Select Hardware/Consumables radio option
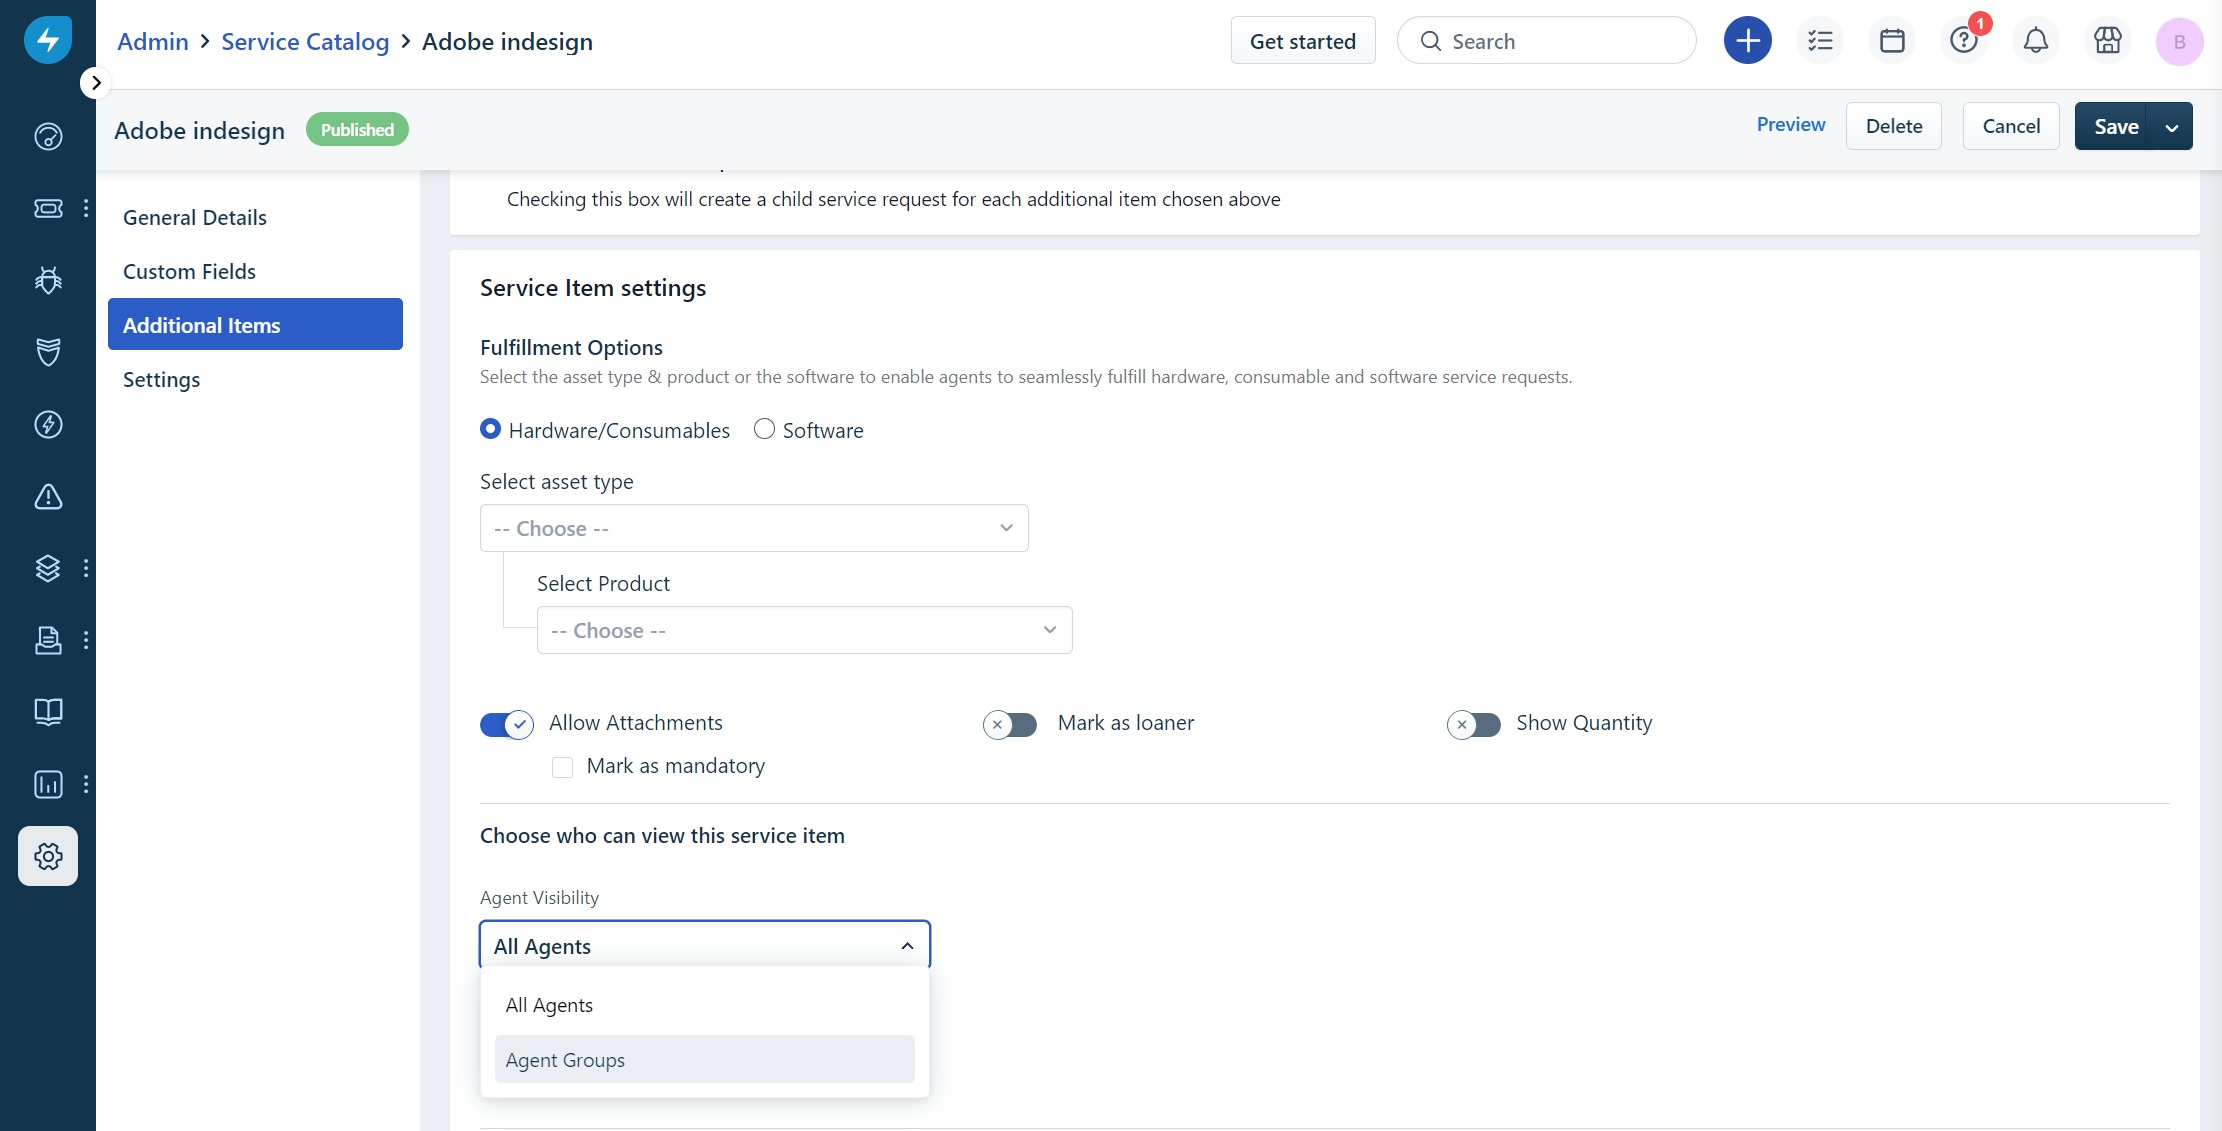This screenshot has height=1131, width=2222. [x=490, y=429]
